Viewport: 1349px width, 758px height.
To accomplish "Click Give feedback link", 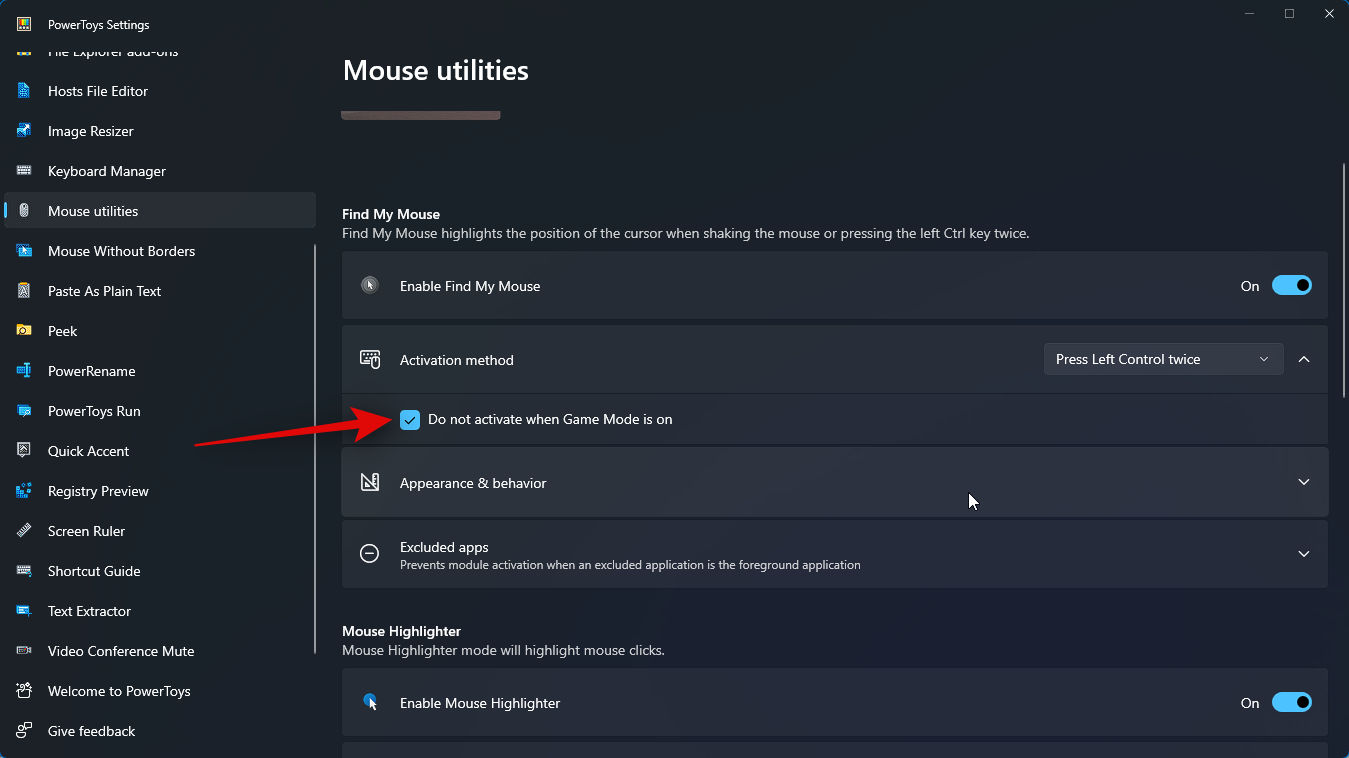I will (160, 731).
